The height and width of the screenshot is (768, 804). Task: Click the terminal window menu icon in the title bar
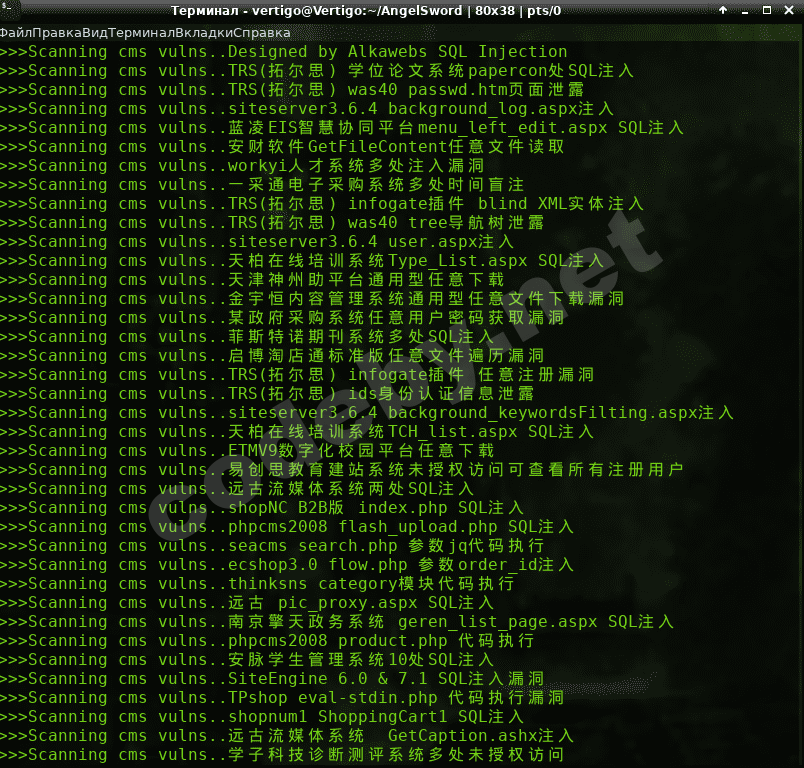[x=6, y=7]
